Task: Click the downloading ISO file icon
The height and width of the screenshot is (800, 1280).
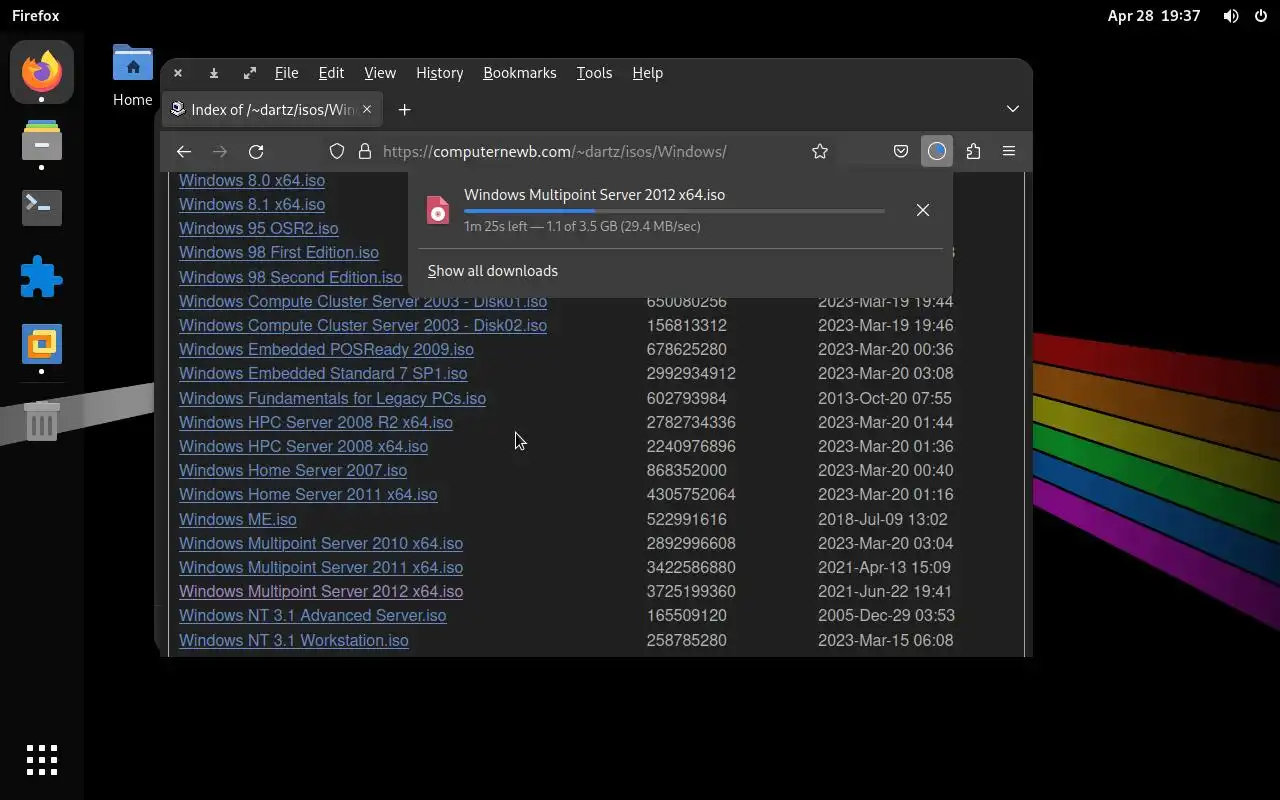Action: pos(438,210)
